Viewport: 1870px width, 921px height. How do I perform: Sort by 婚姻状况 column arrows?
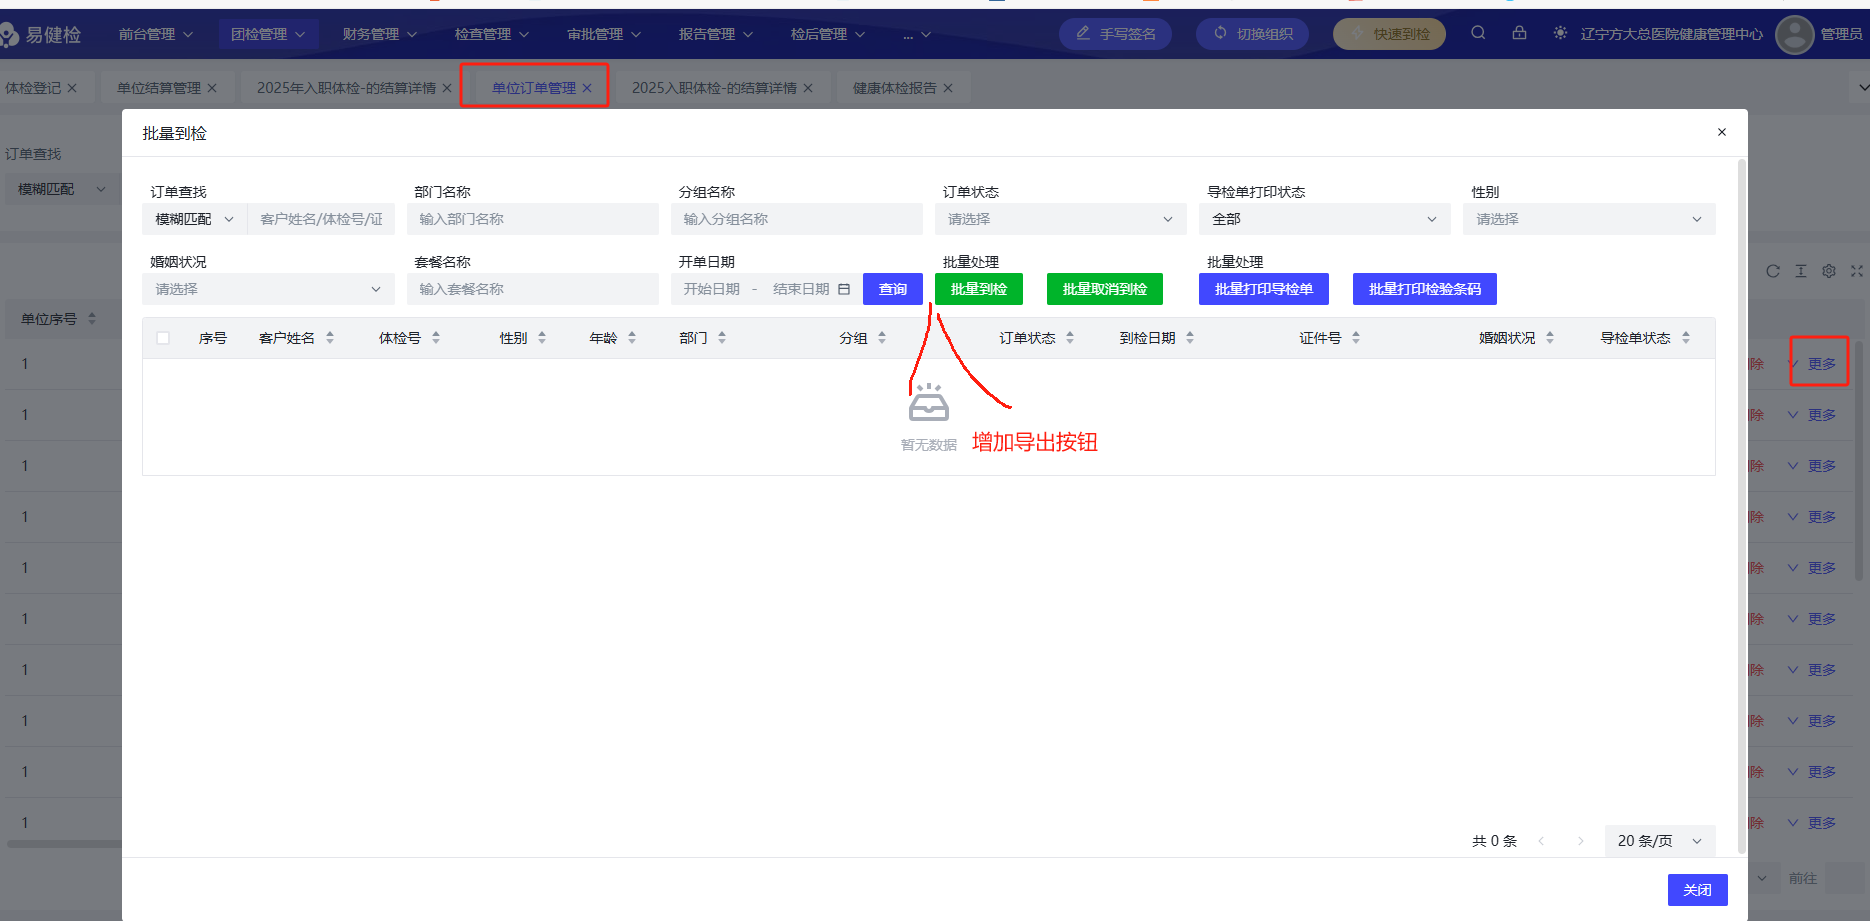pos(1550,338)
